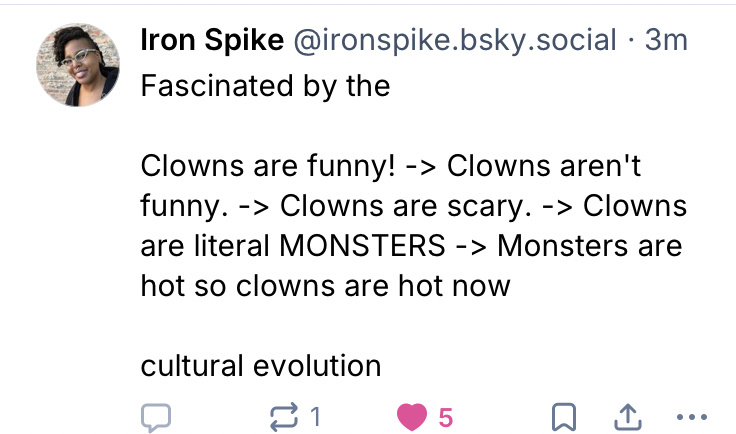Click the "cultural evolution" closing line
Image resolution: width=736 pixels, height=434 pixels.
point(261,366)
